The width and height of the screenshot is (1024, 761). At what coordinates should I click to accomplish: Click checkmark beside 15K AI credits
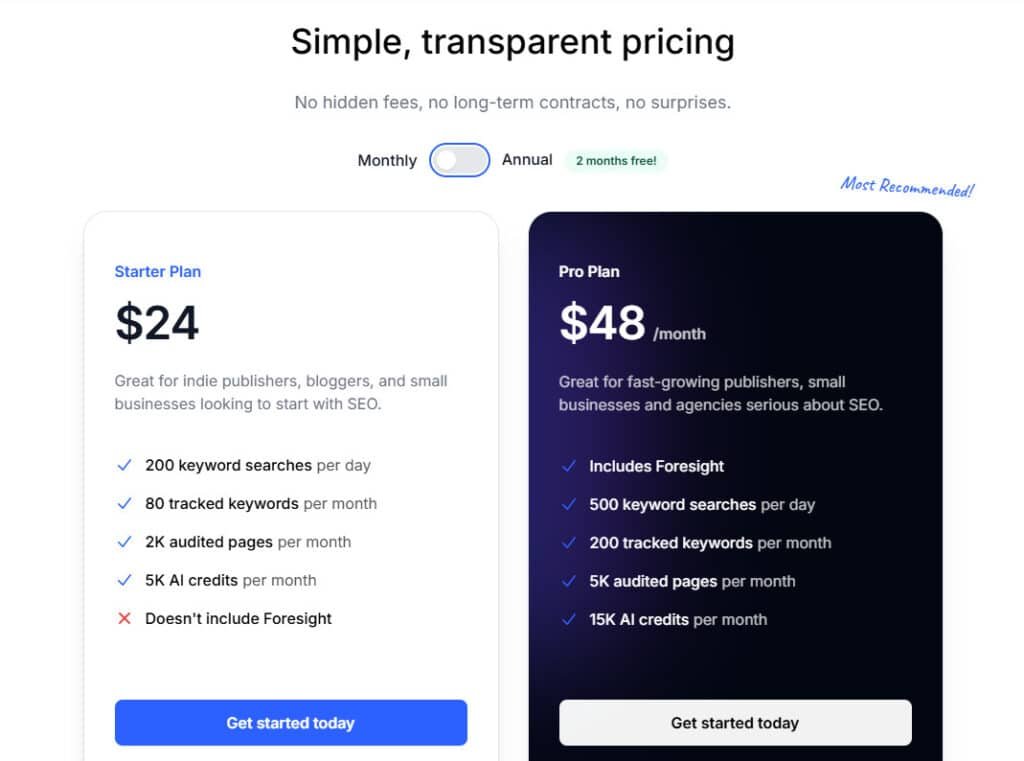569,619
